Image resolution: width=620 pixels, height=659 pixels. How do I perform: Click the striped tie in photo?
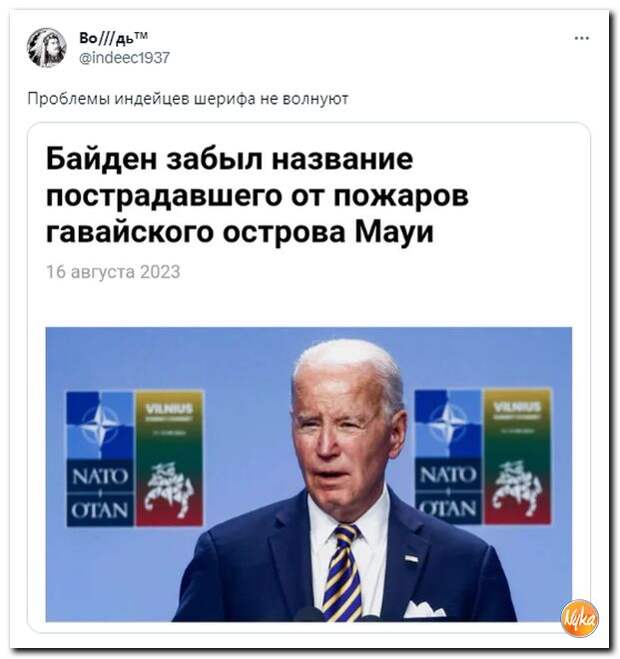(x=343, y=573)
